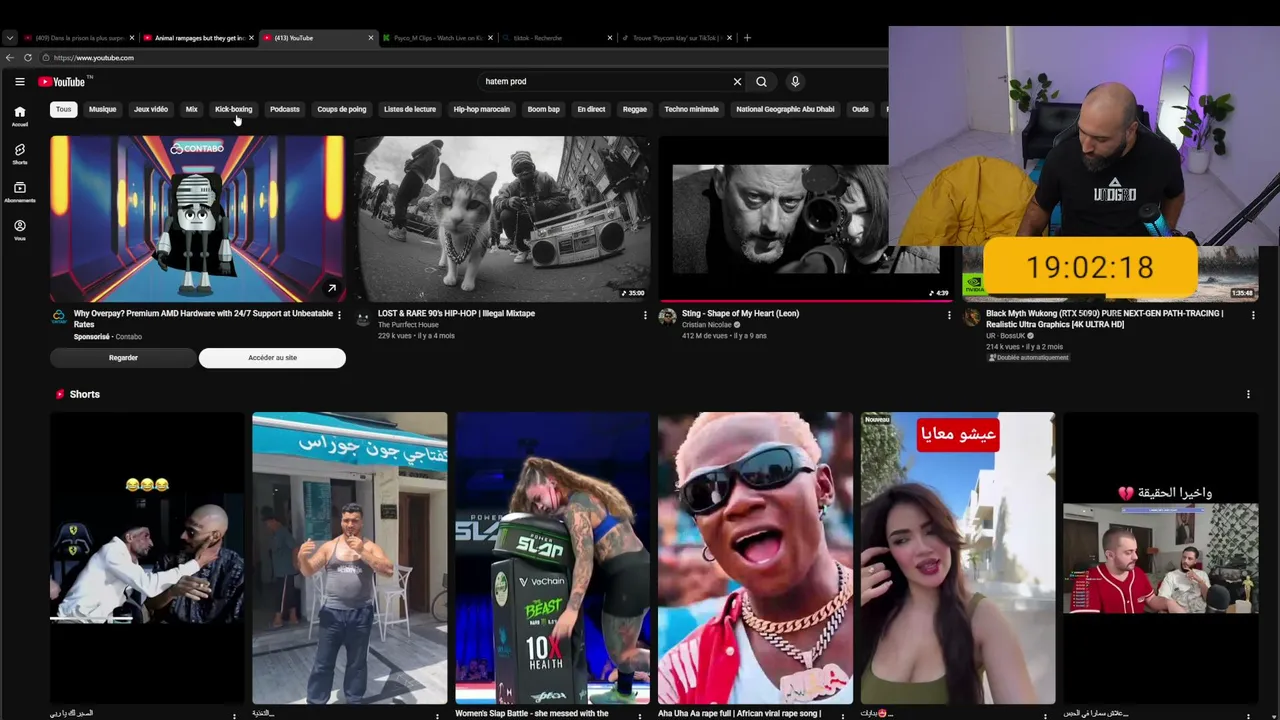Switch to '(409) Dans la prison' browser tab

tap(78, 38)
